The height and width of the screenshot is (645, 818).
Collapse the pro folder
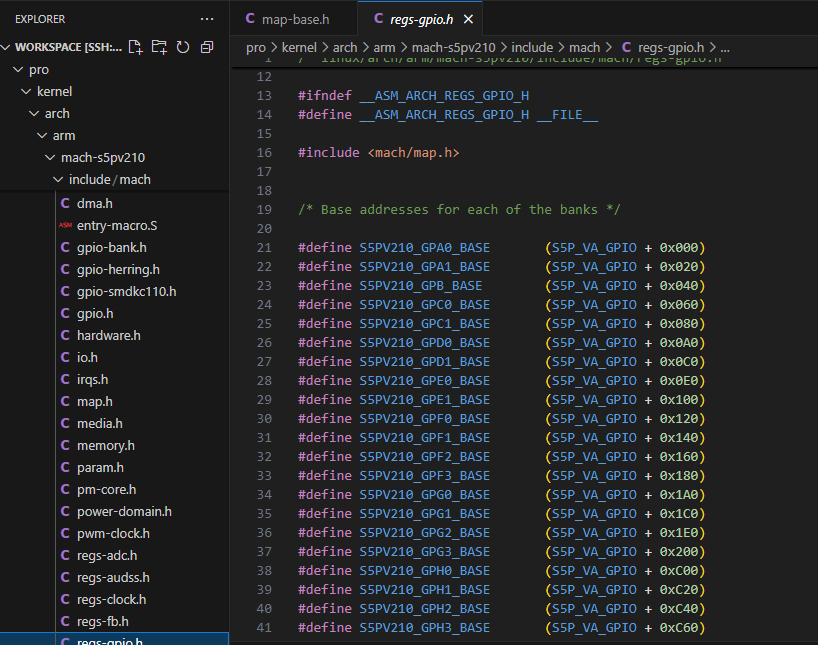pyautogui.click(x=18, y=69)
